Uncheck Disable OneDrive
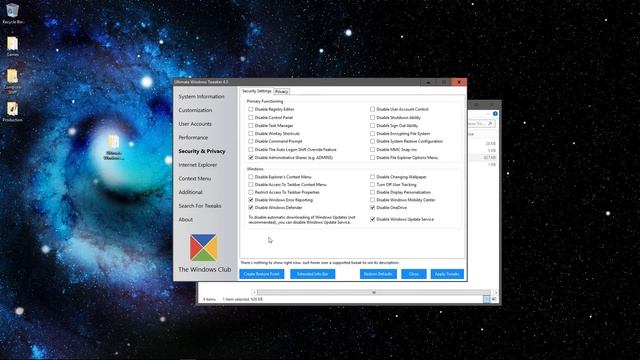This screenshot has height=360, width=640. [372, 208]
